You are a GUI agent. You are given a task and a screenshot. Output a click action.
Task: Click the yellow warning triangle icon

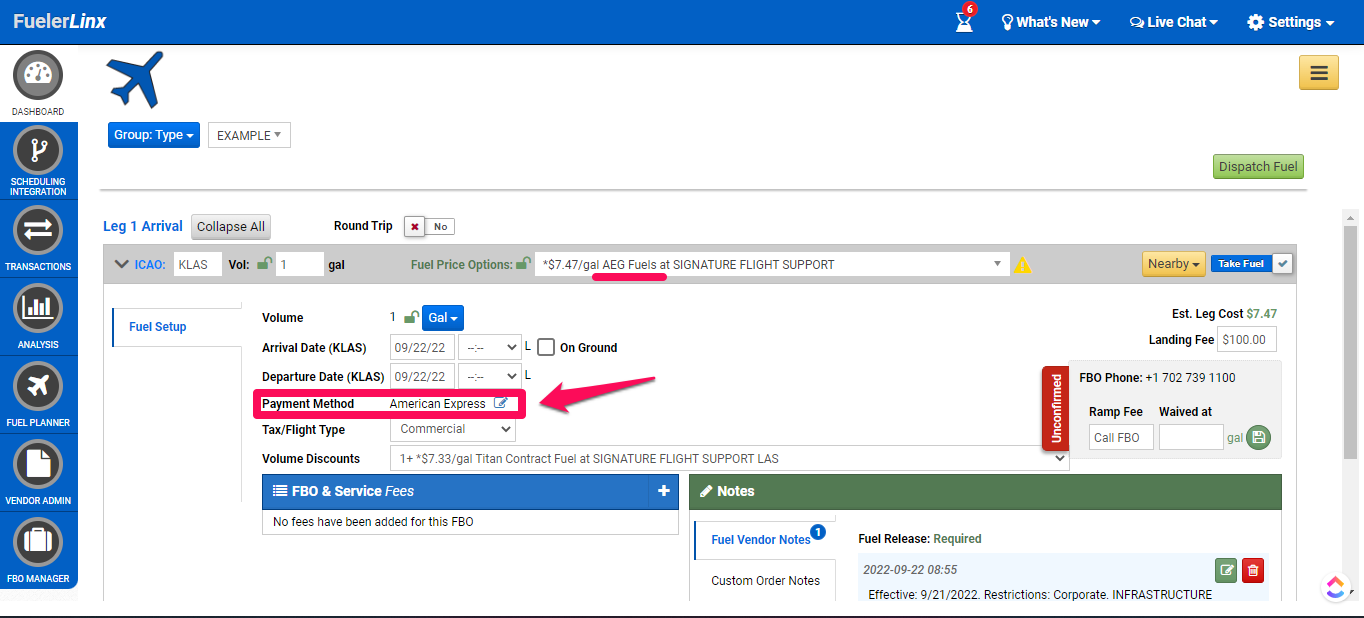click(x=1023, y=265)
